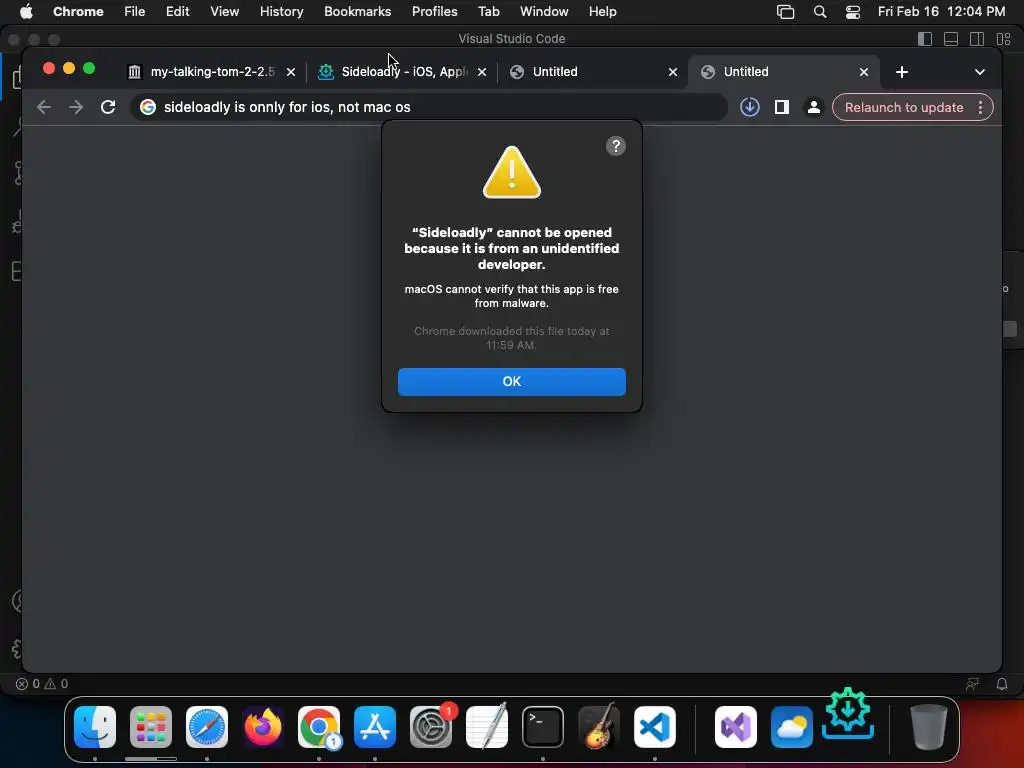The image size is (1024, 768).
Task: Close the my-talking-tom tab
Action: coord(291,72)
